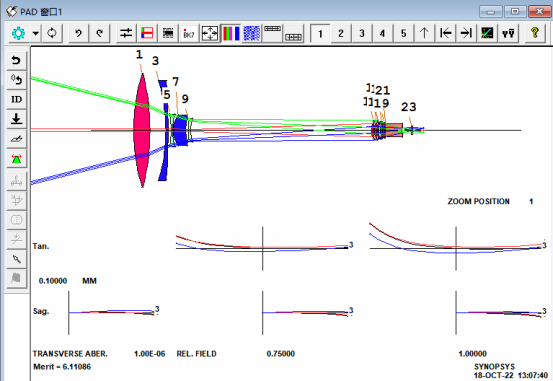Click the Sag. row label
553x381 pixels.
pyautogui.click(x=41, y=312)
